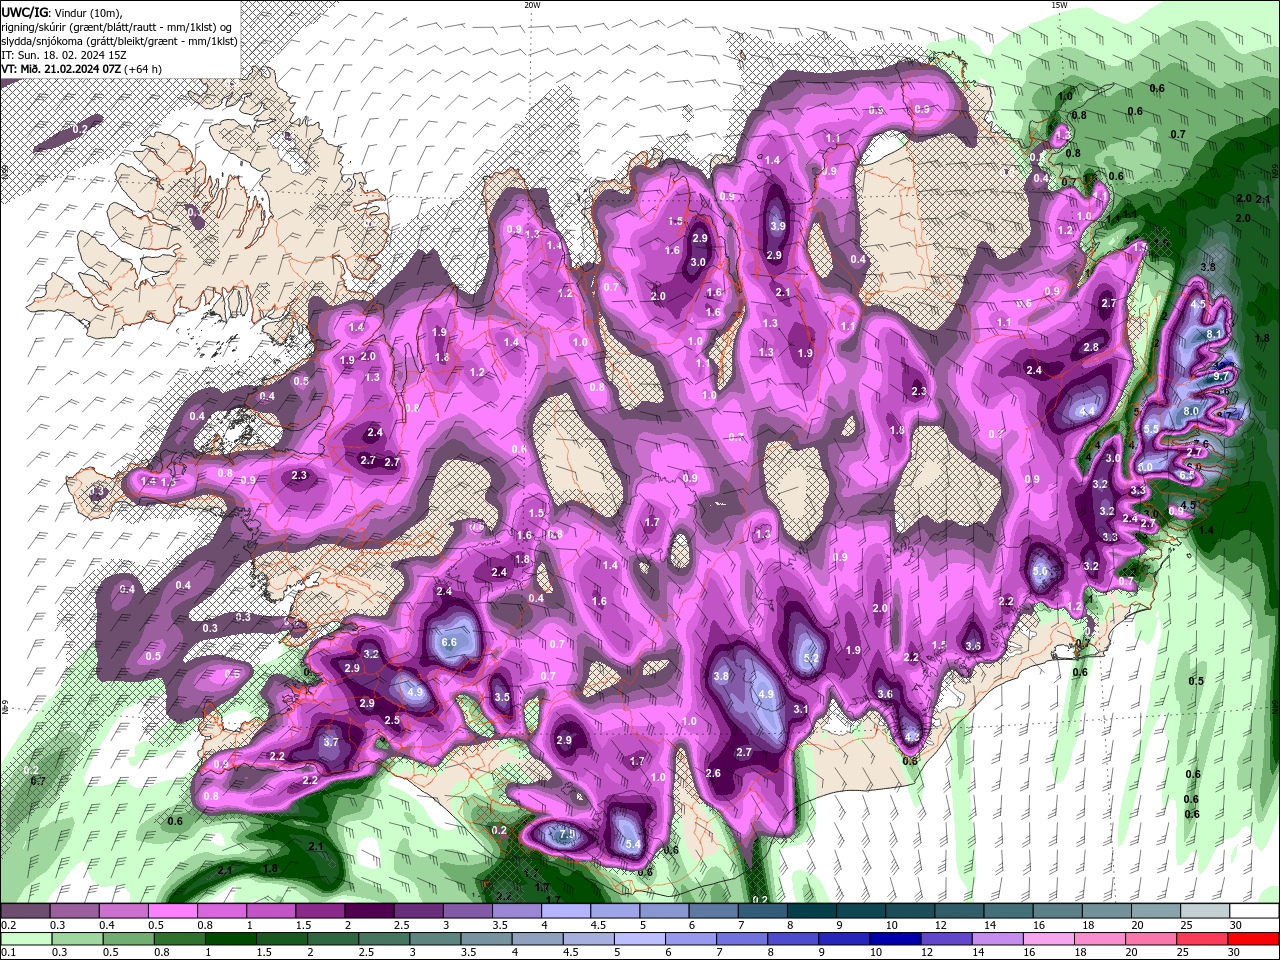1280x960 pixels.
Task: Select the pale green 0.1 swatch in rain legend
Action: (27, 939)
